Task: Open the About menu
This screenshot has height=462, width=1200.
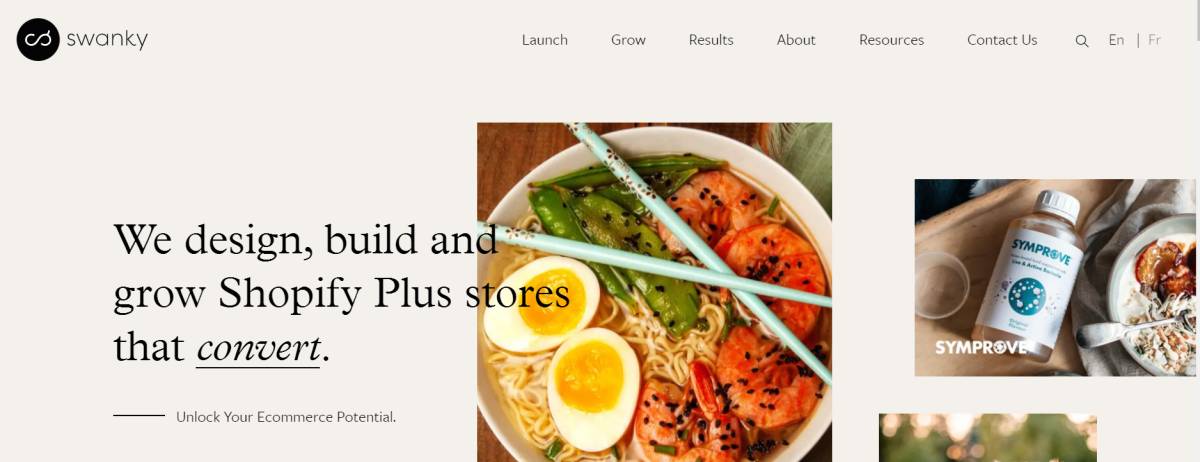Action: pyautogui.click(x=796, y=40)
